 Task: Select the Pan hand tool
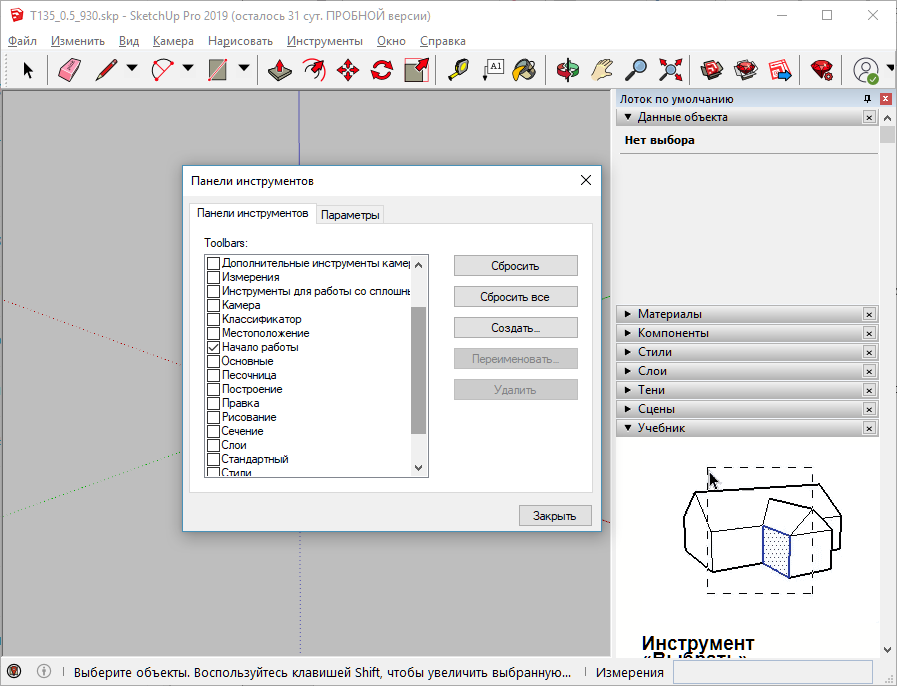(x=602, y=70)
